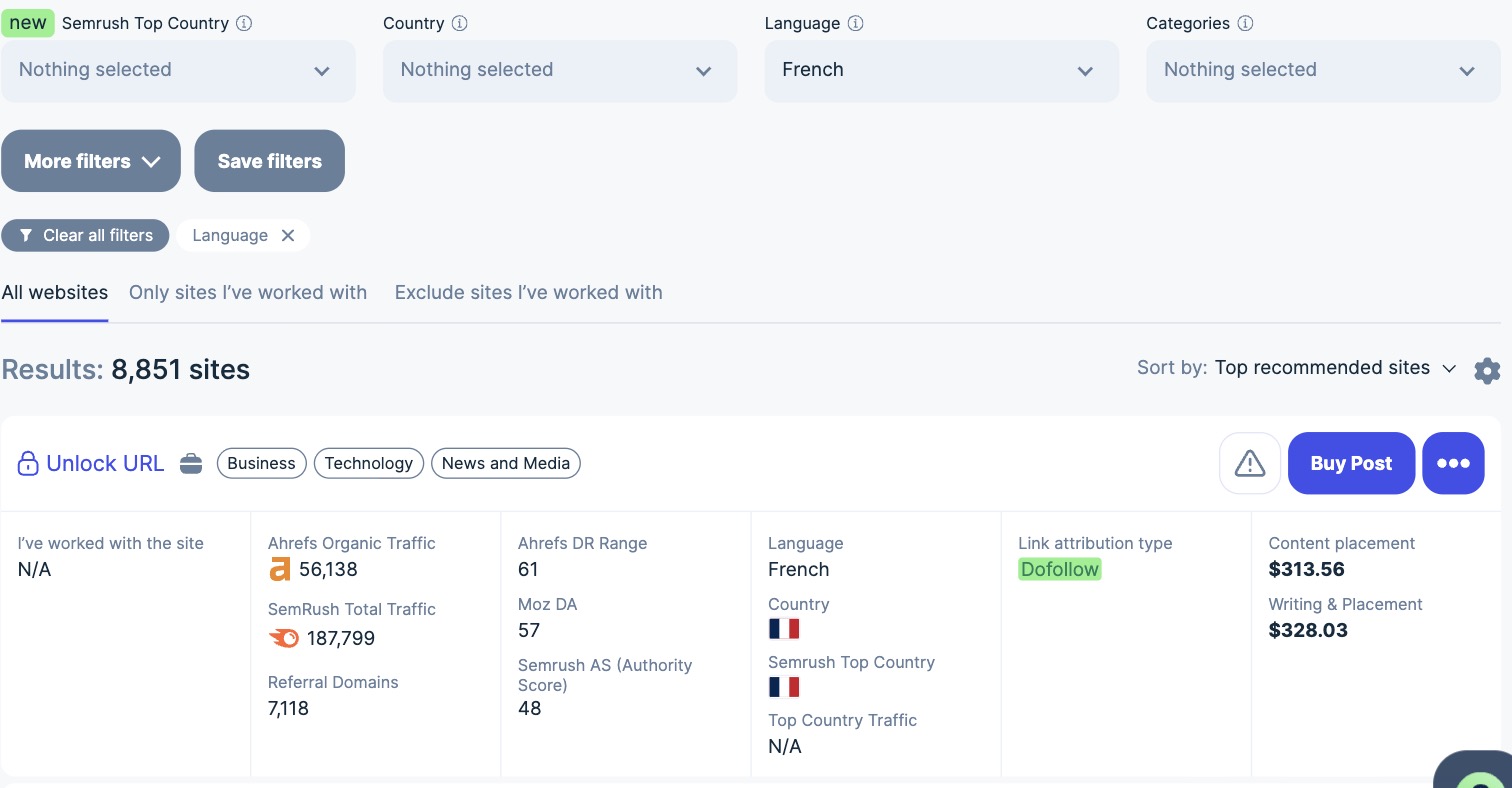Switch to All websites tab
The width and height of the screenshot is (1512, 788).
[55, 293]
